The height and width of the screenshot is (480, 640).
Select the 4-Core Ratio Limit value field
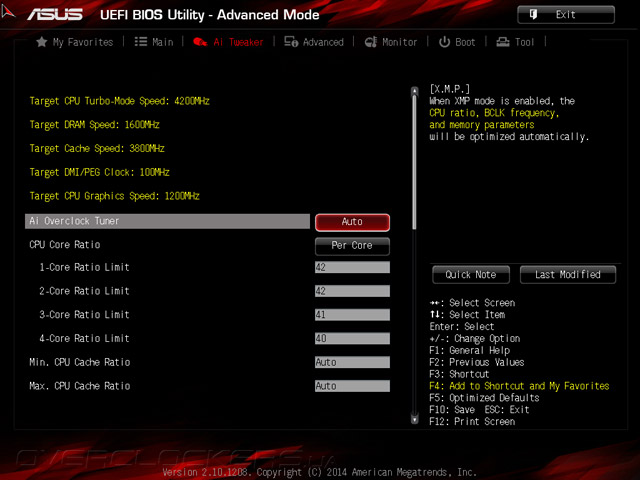click(352, 338)
